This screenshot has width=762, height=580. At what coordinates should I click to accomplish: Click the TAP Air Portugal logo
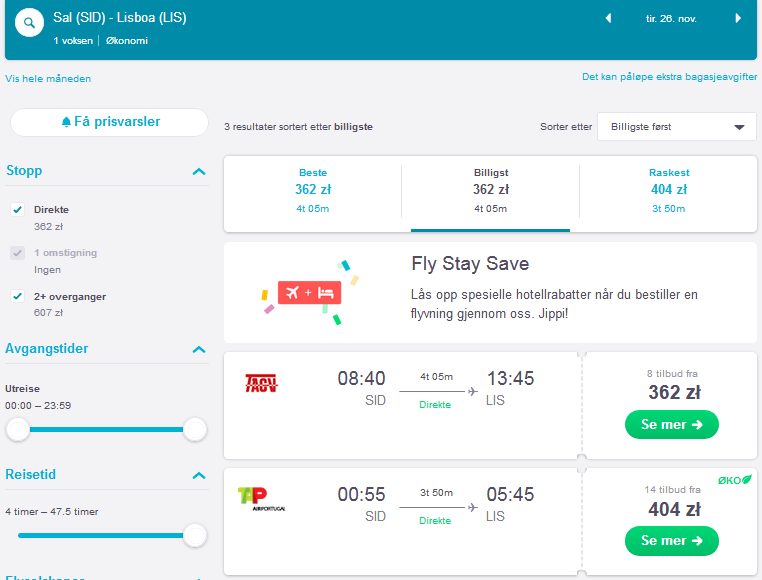tap(261, 499)
